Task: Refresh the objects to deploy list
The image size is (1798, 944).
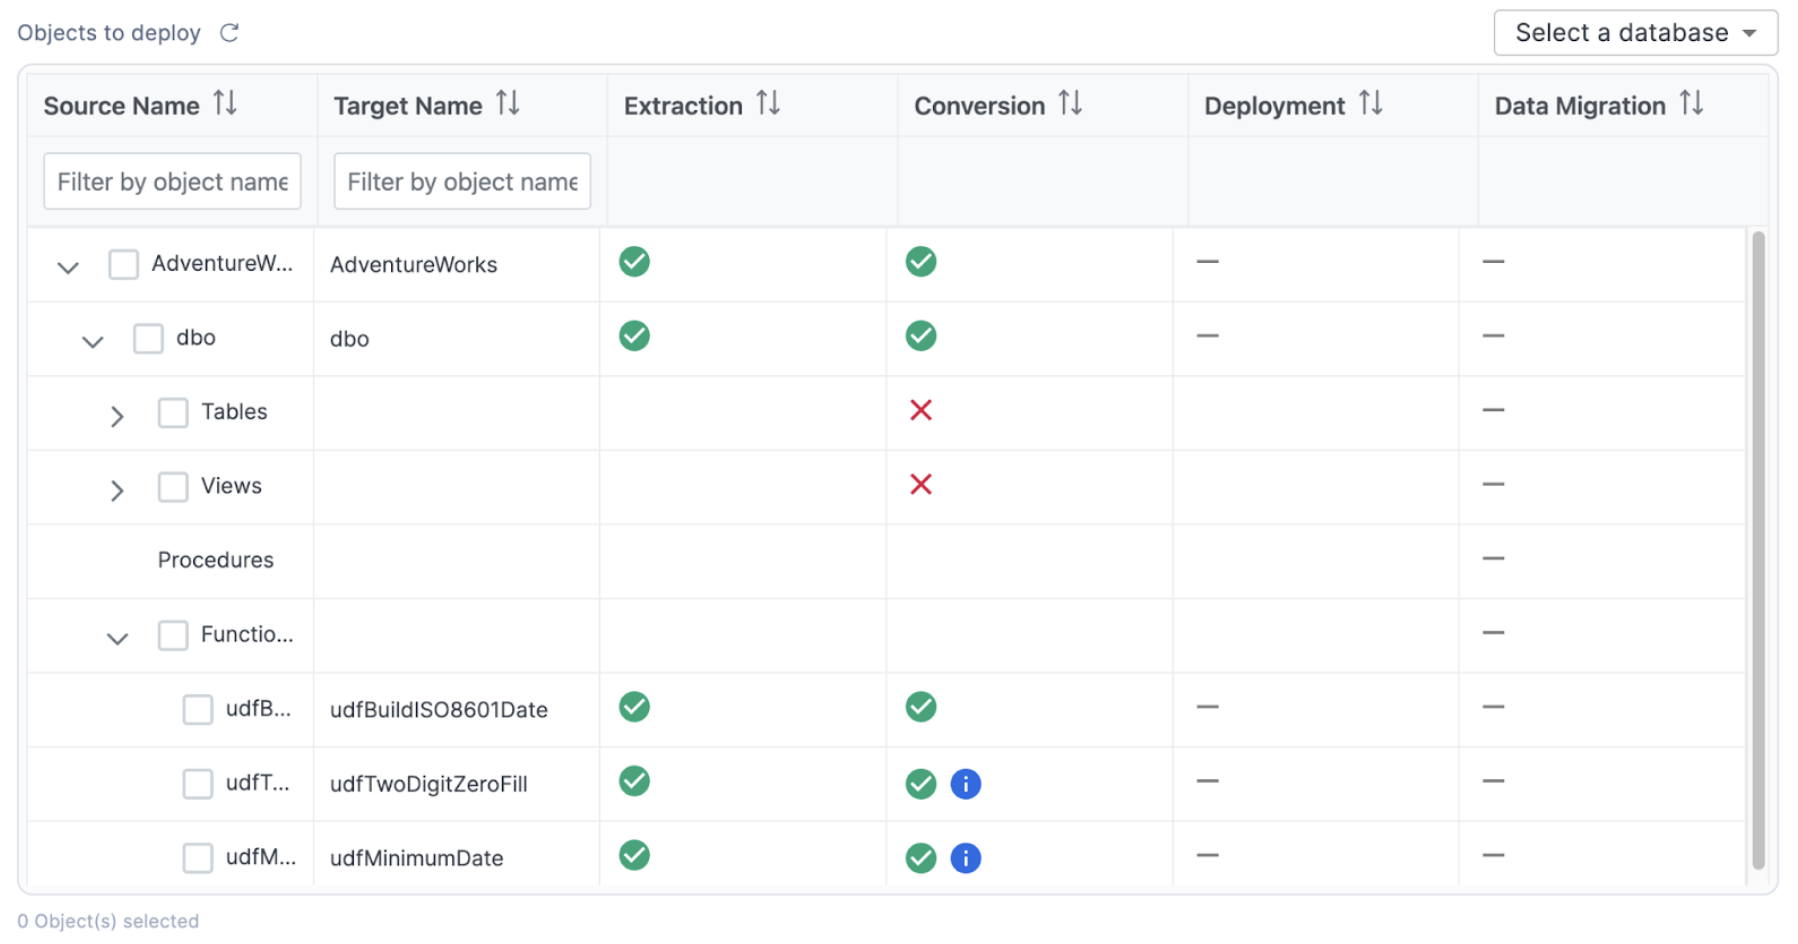Action: [229, 32]
